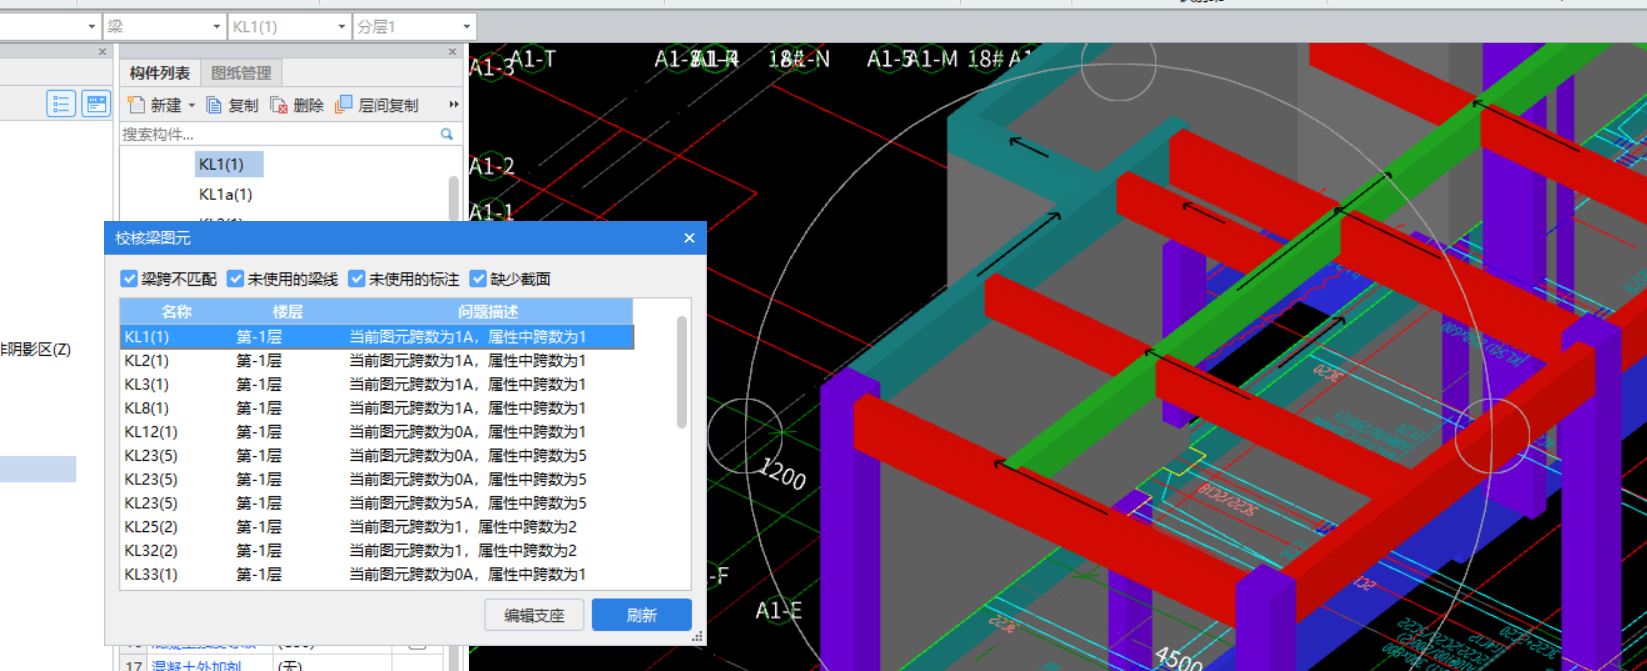1647x671 pixels.
Task: Toggle the 缺少截面 checkbox
Action: click(x=478, y=279)
